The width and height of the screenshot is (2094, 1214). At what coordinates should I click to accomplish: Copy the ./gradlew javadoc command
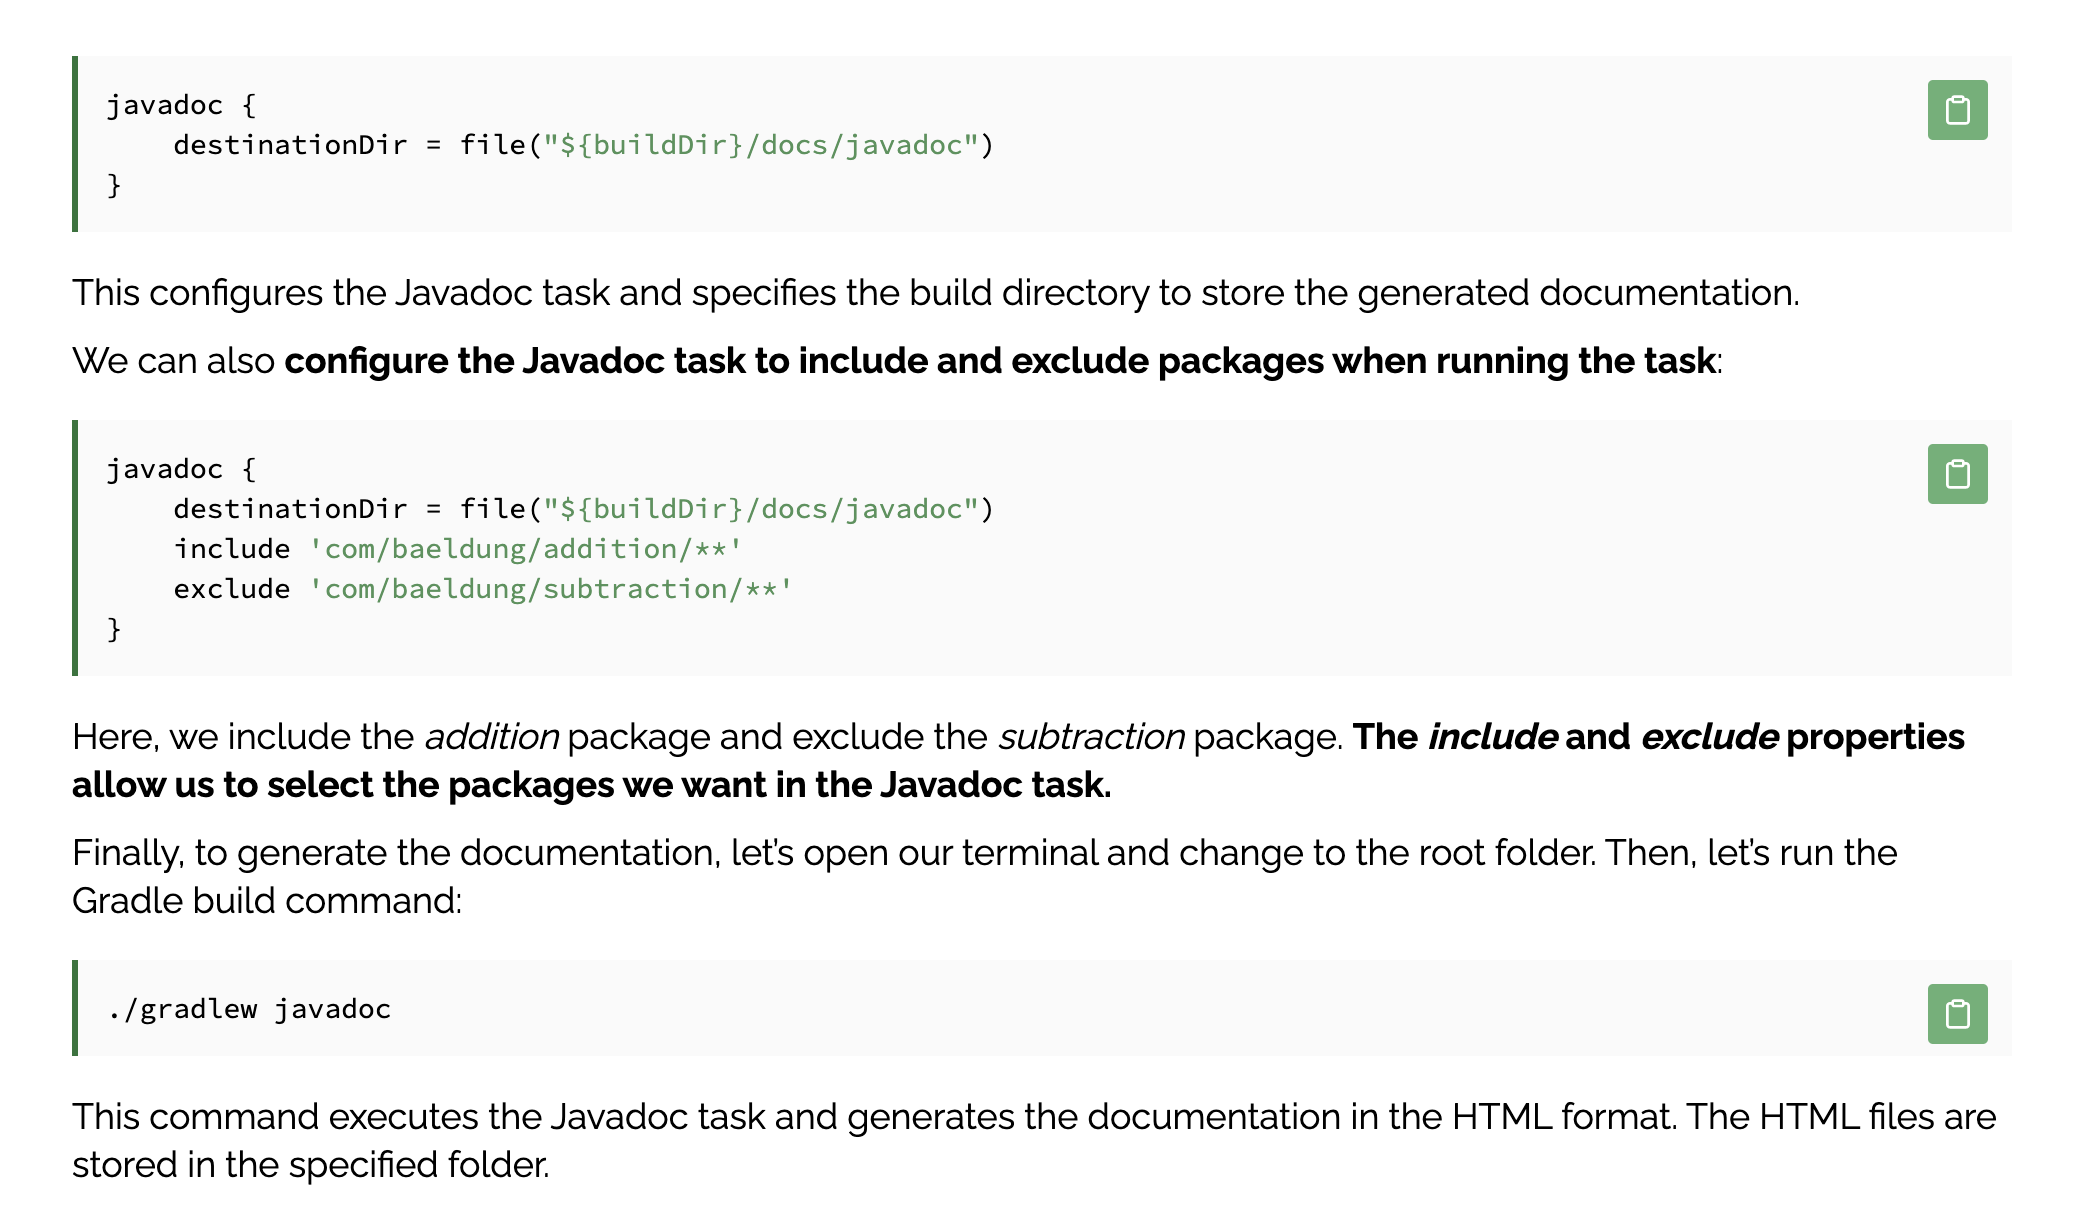(x=1957, y=1014)
